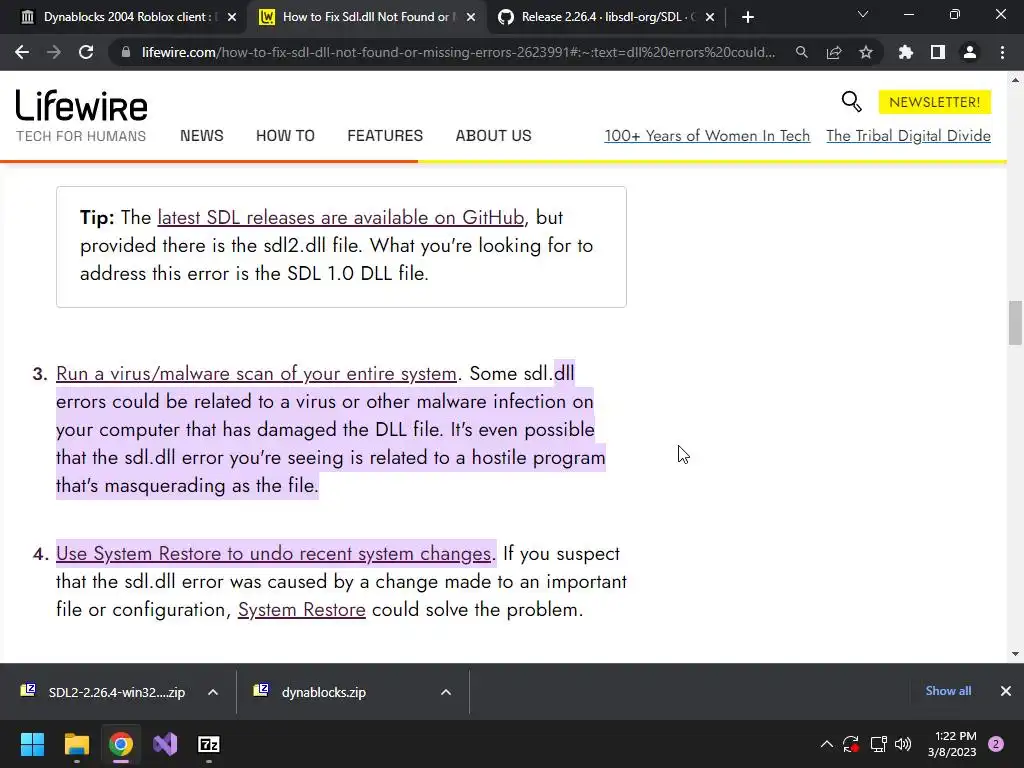
Task: Select the How to Fix Sdl.dll tab
Action: point(367,17)
